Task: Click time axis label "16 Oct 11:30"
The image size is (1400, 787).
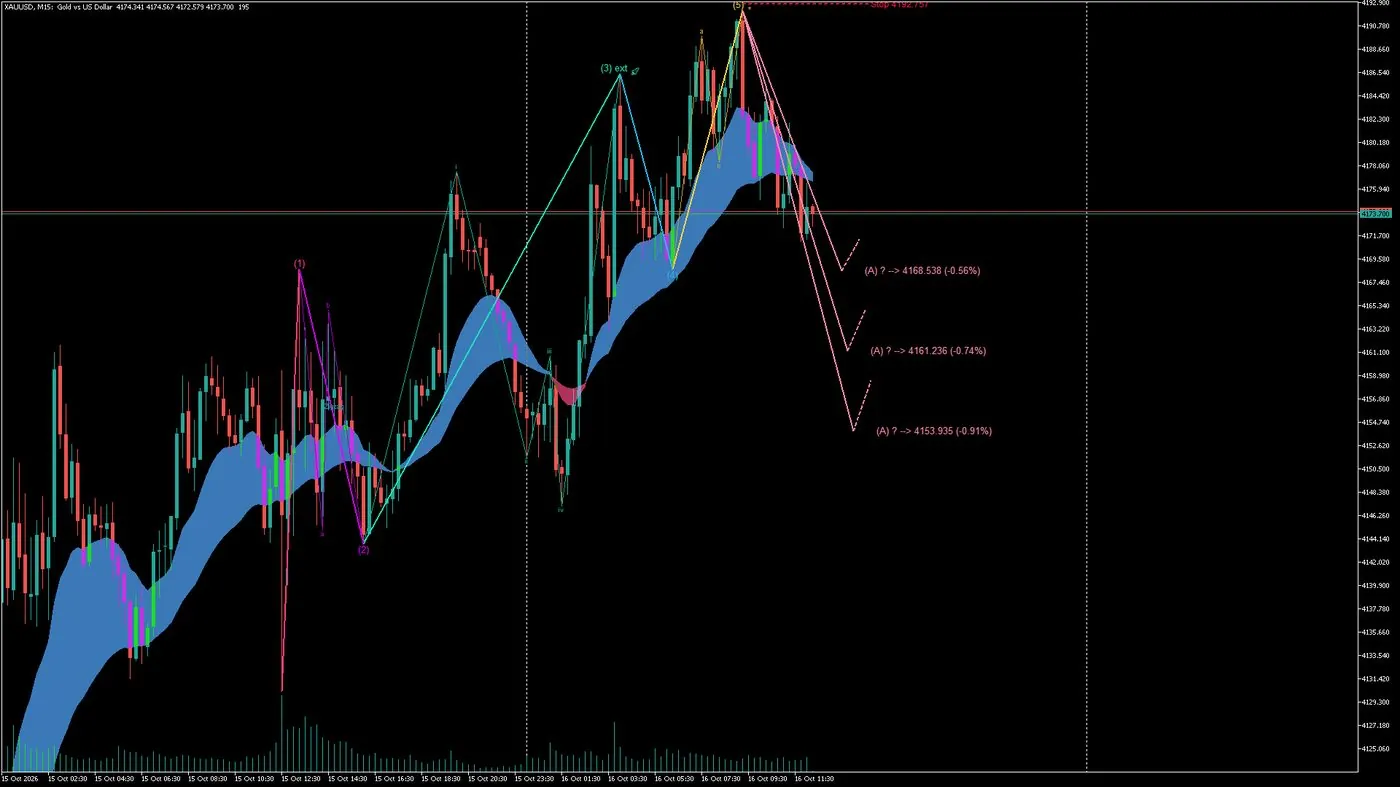Action: click(814, 778)
